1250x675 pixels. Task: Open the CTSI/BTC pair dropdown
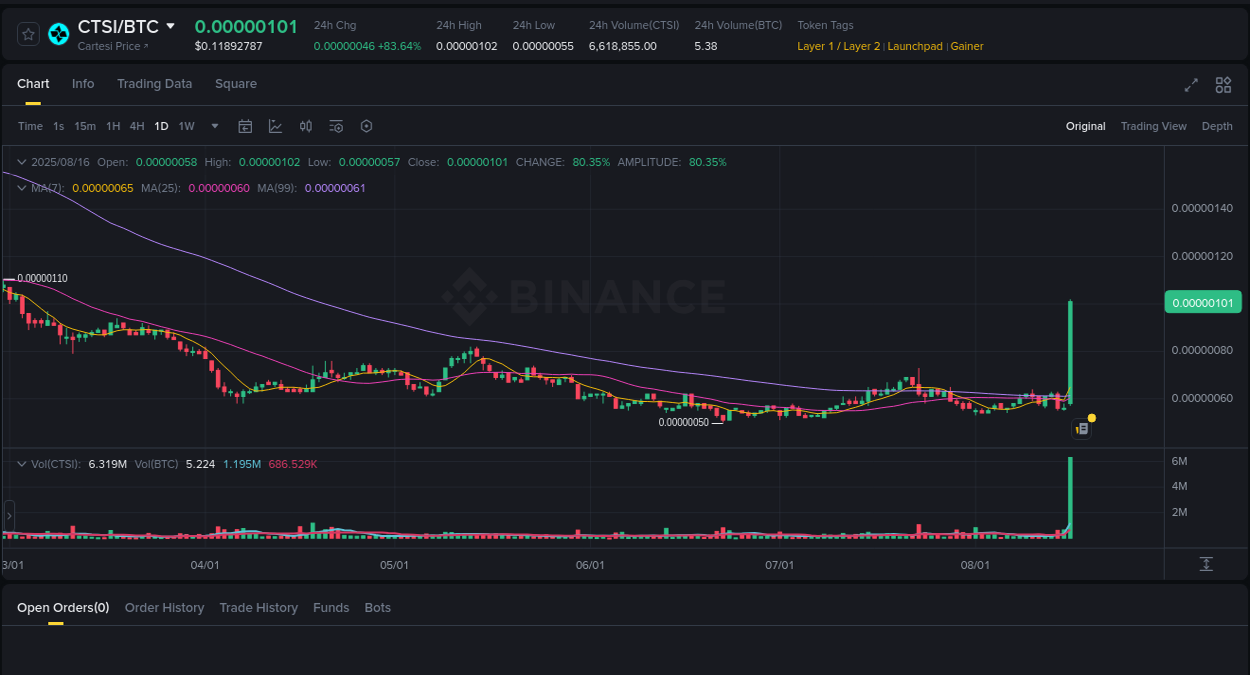[169, 26]
